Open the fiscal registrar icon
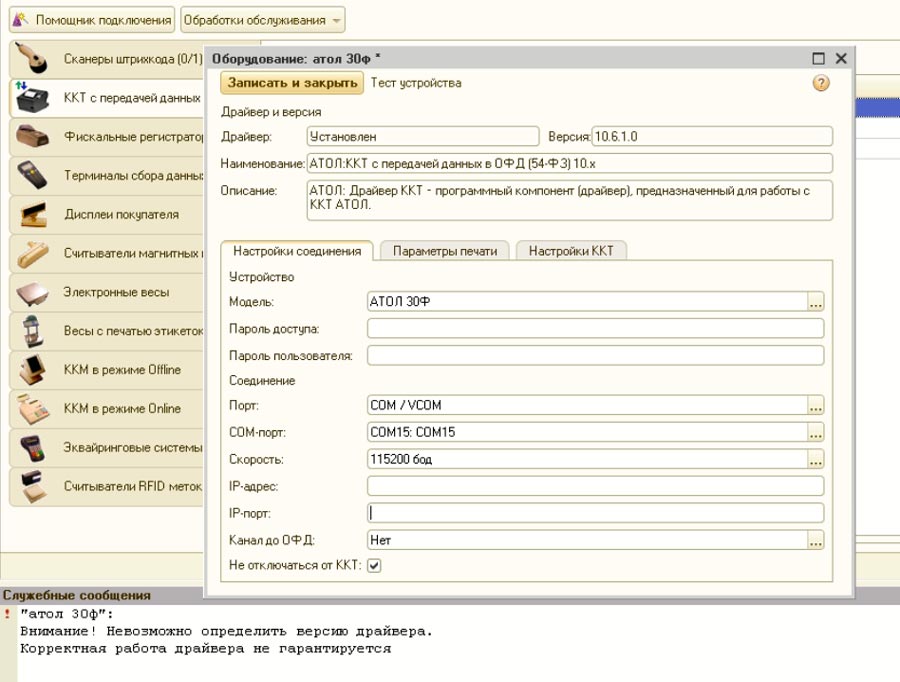900x682 pixels. 32,137
